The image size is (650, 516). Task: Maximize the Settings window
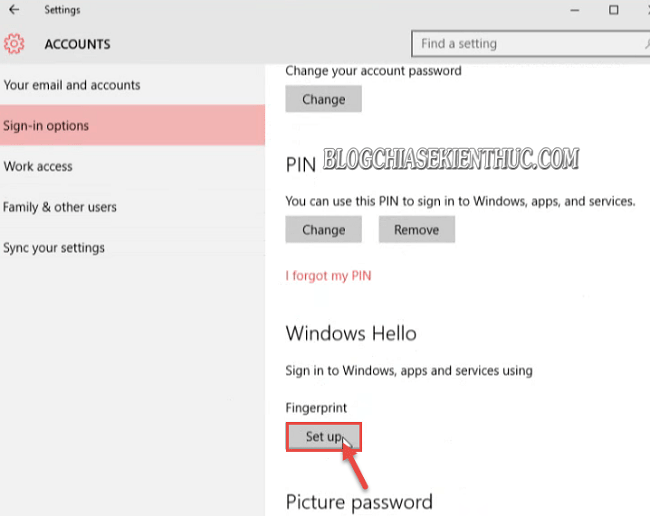click(x=614, y=10)
